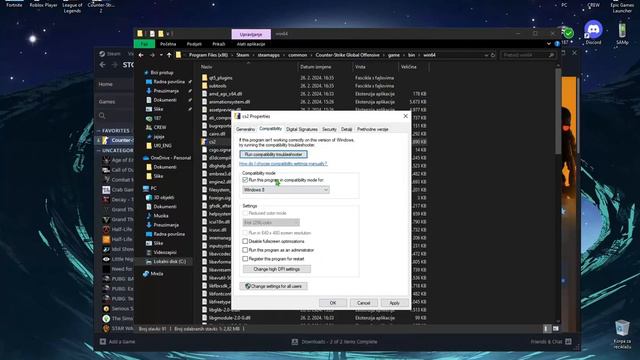Screen dimensions: 640x360
Task: Click Add a Game in Steam
Action: click(x=118, y=342)
